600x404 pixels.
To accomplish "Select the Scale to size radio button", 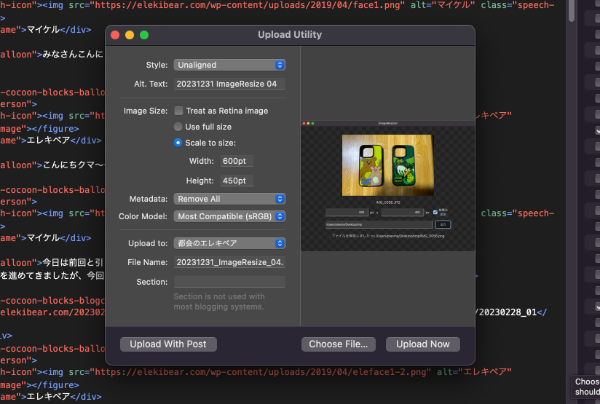I will (x=179, y=143).
